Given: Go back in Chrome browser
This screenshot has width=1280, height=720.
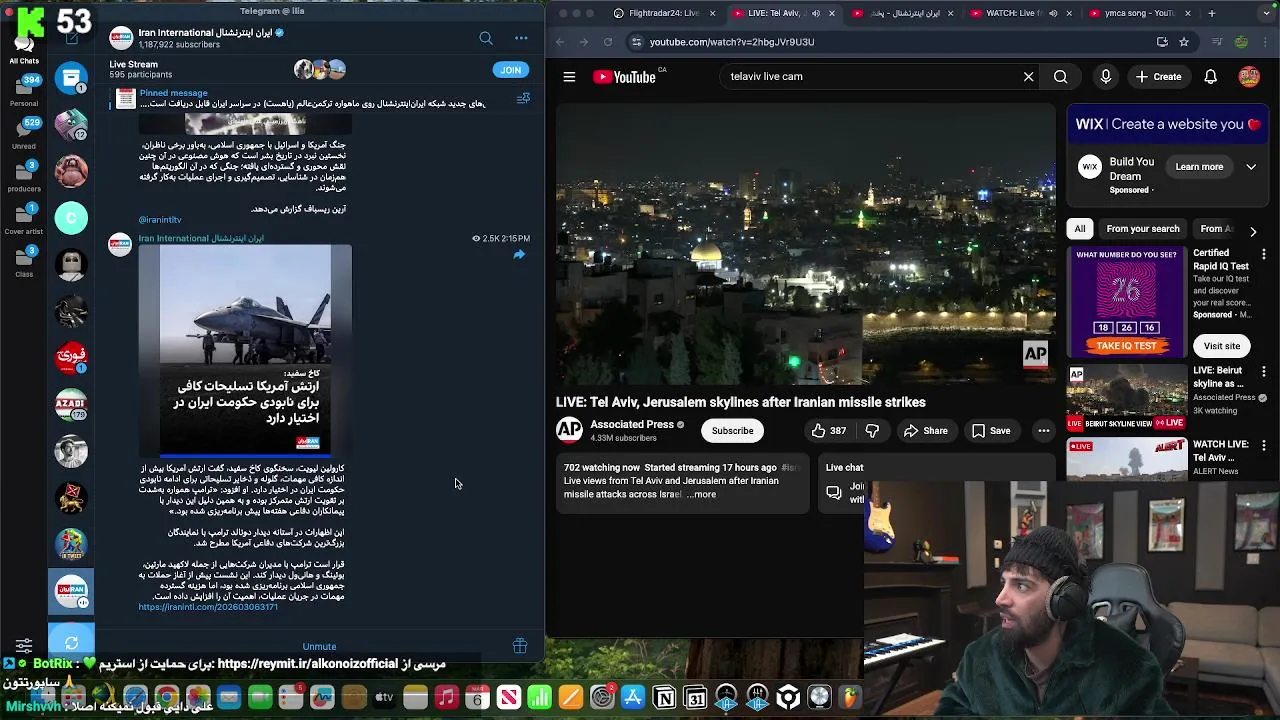Looking at the screenshot, I should (x=560, y=42).
